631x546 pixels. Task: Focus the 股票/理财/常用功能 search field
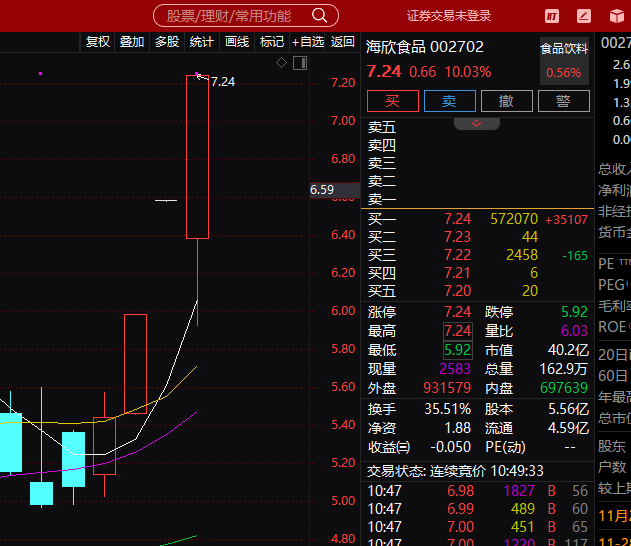coord(246,16)
